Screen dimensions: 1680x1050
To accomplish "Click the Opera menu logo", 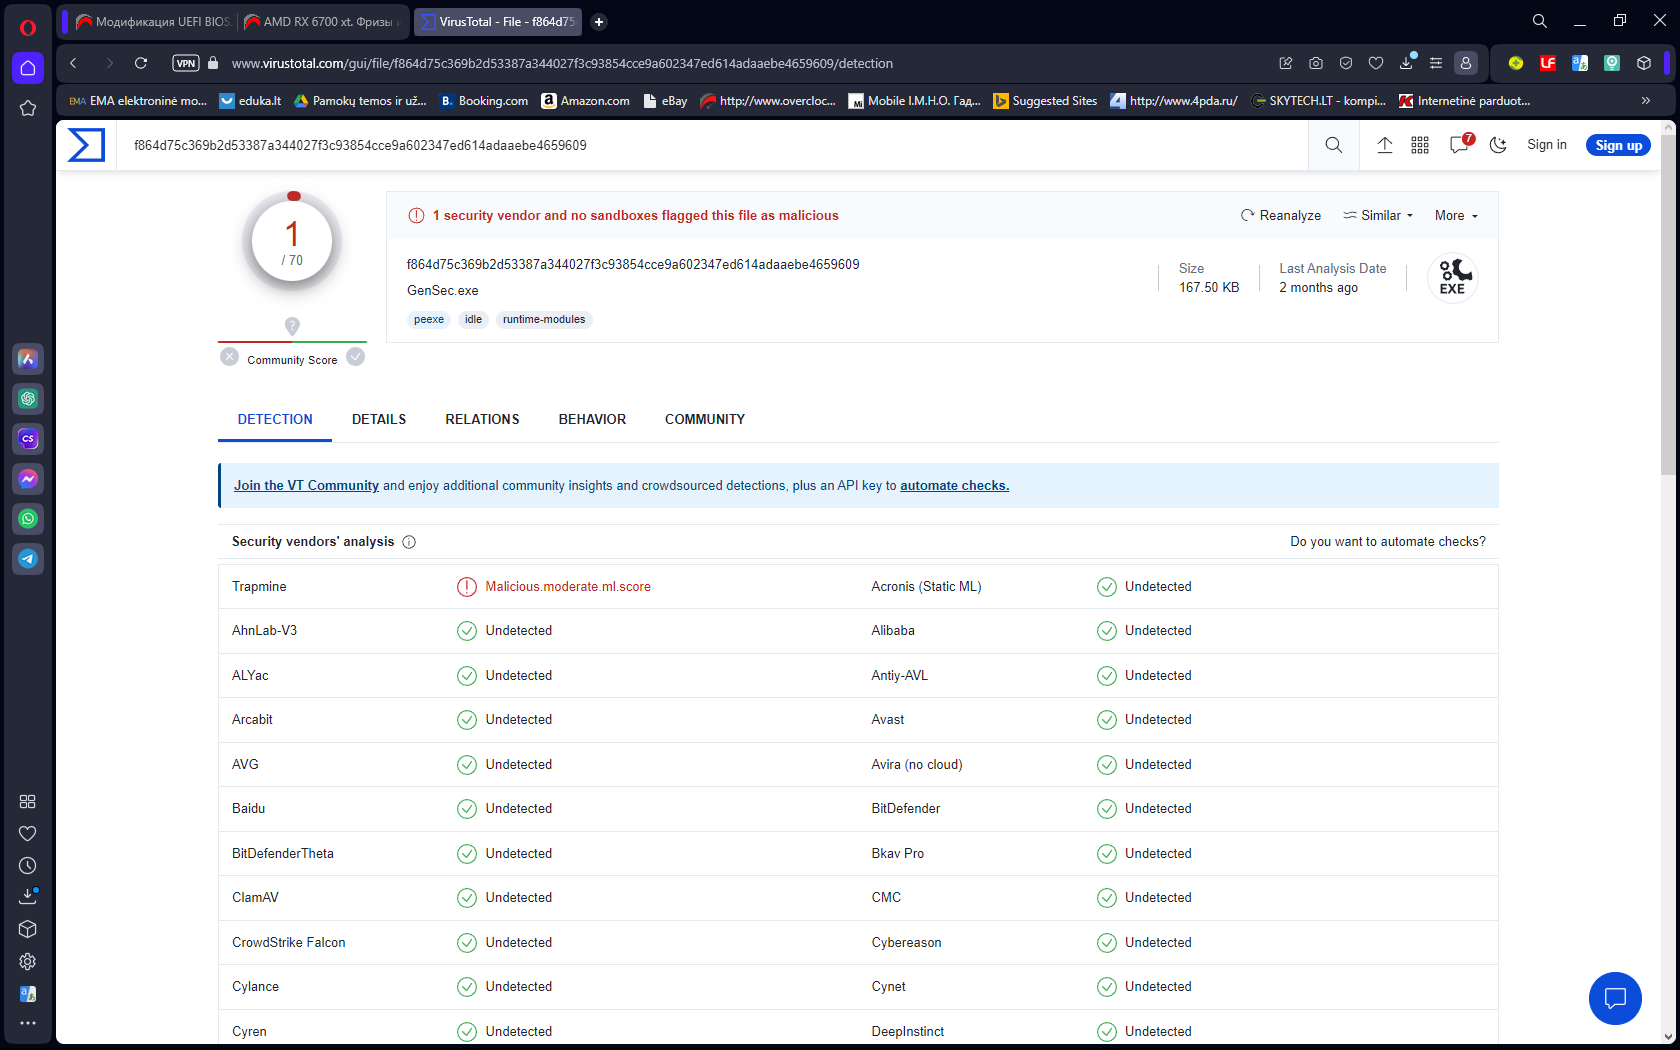I will tap(28, 27).
